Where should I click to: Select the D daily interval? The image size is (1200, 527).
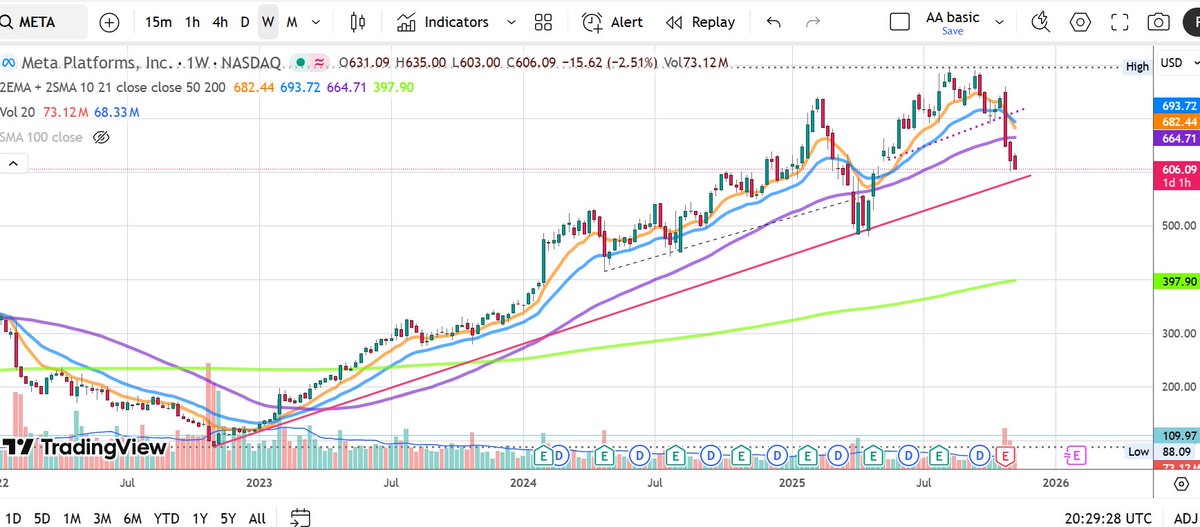tap(244, 22)
